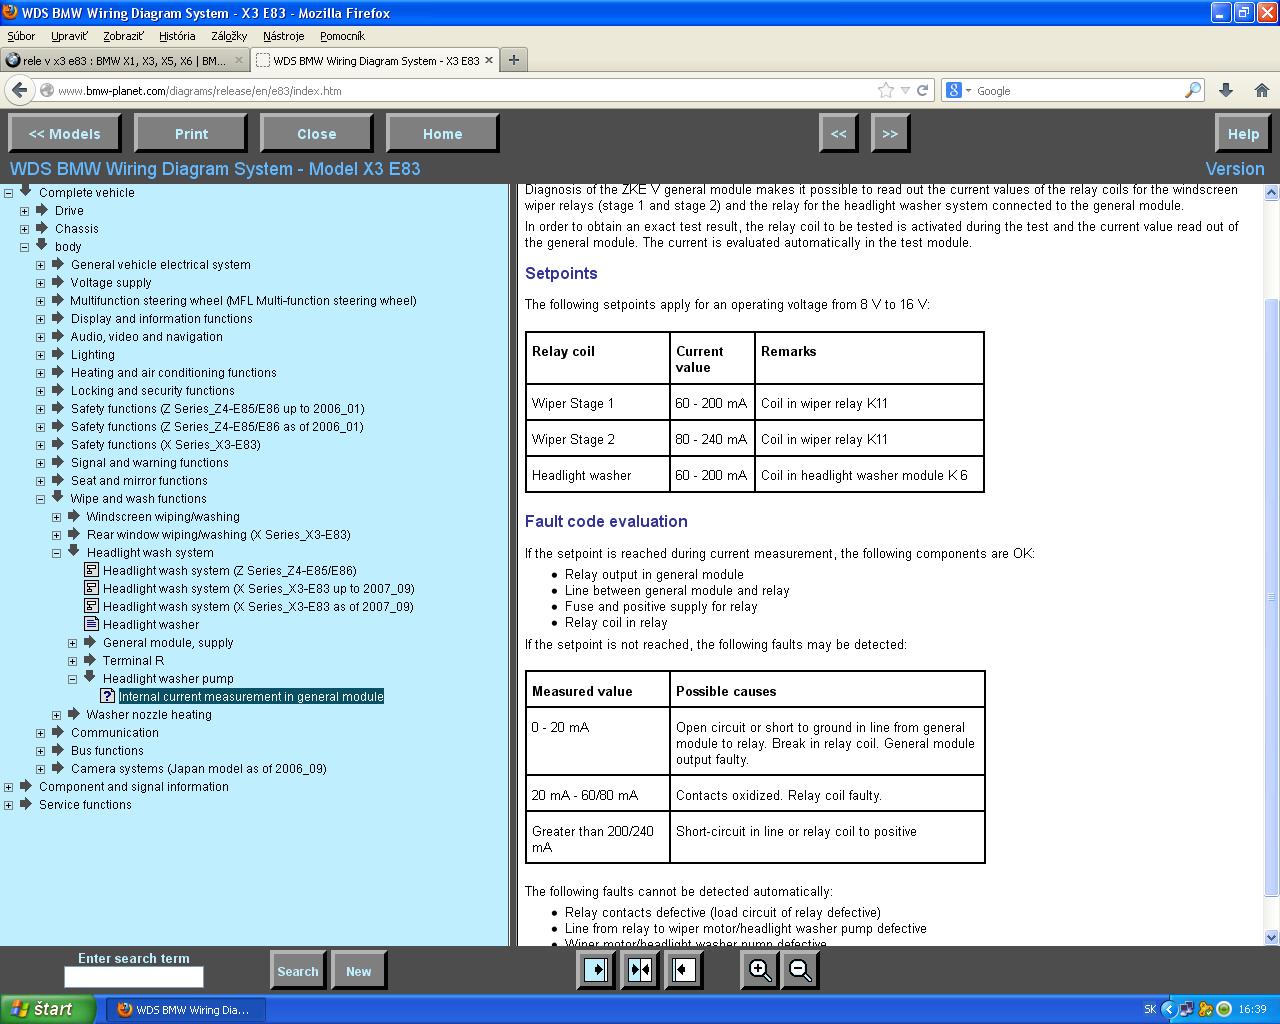The height and width of the screenshot is (1024, 1280).
Task: Go back with browser back arrow
Action: click(19, 90)
